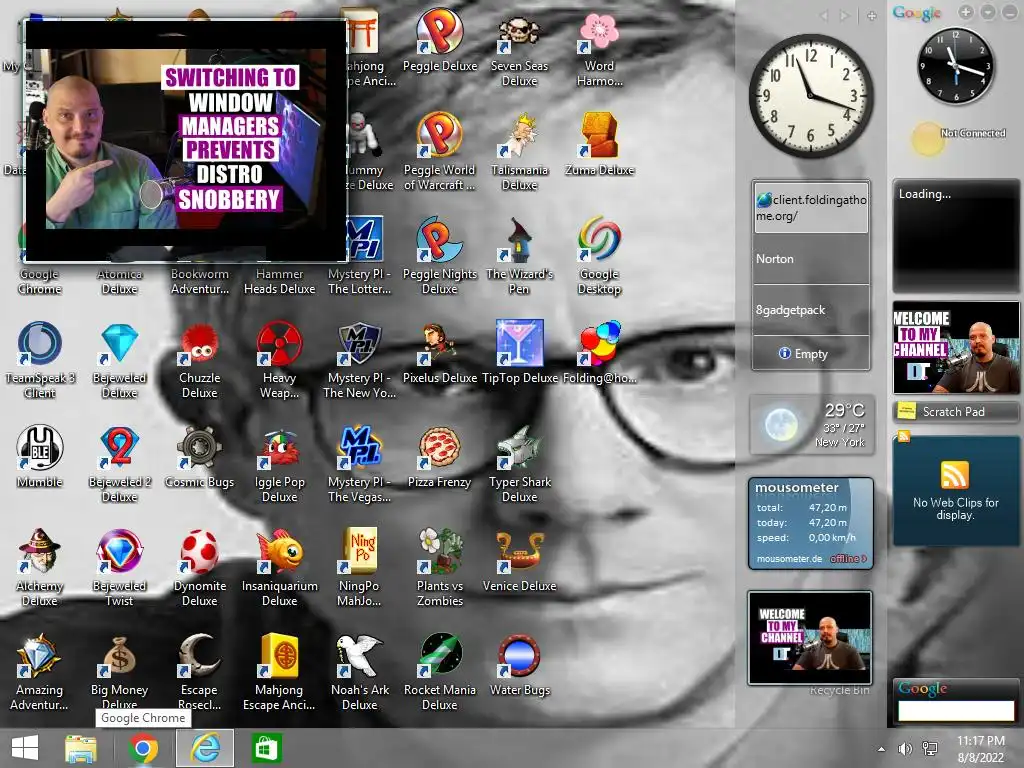The width and height of the screenshot is (1024, 768).
Task: Open the Scratch Pad gadget
Action: [x=956, y=411]
